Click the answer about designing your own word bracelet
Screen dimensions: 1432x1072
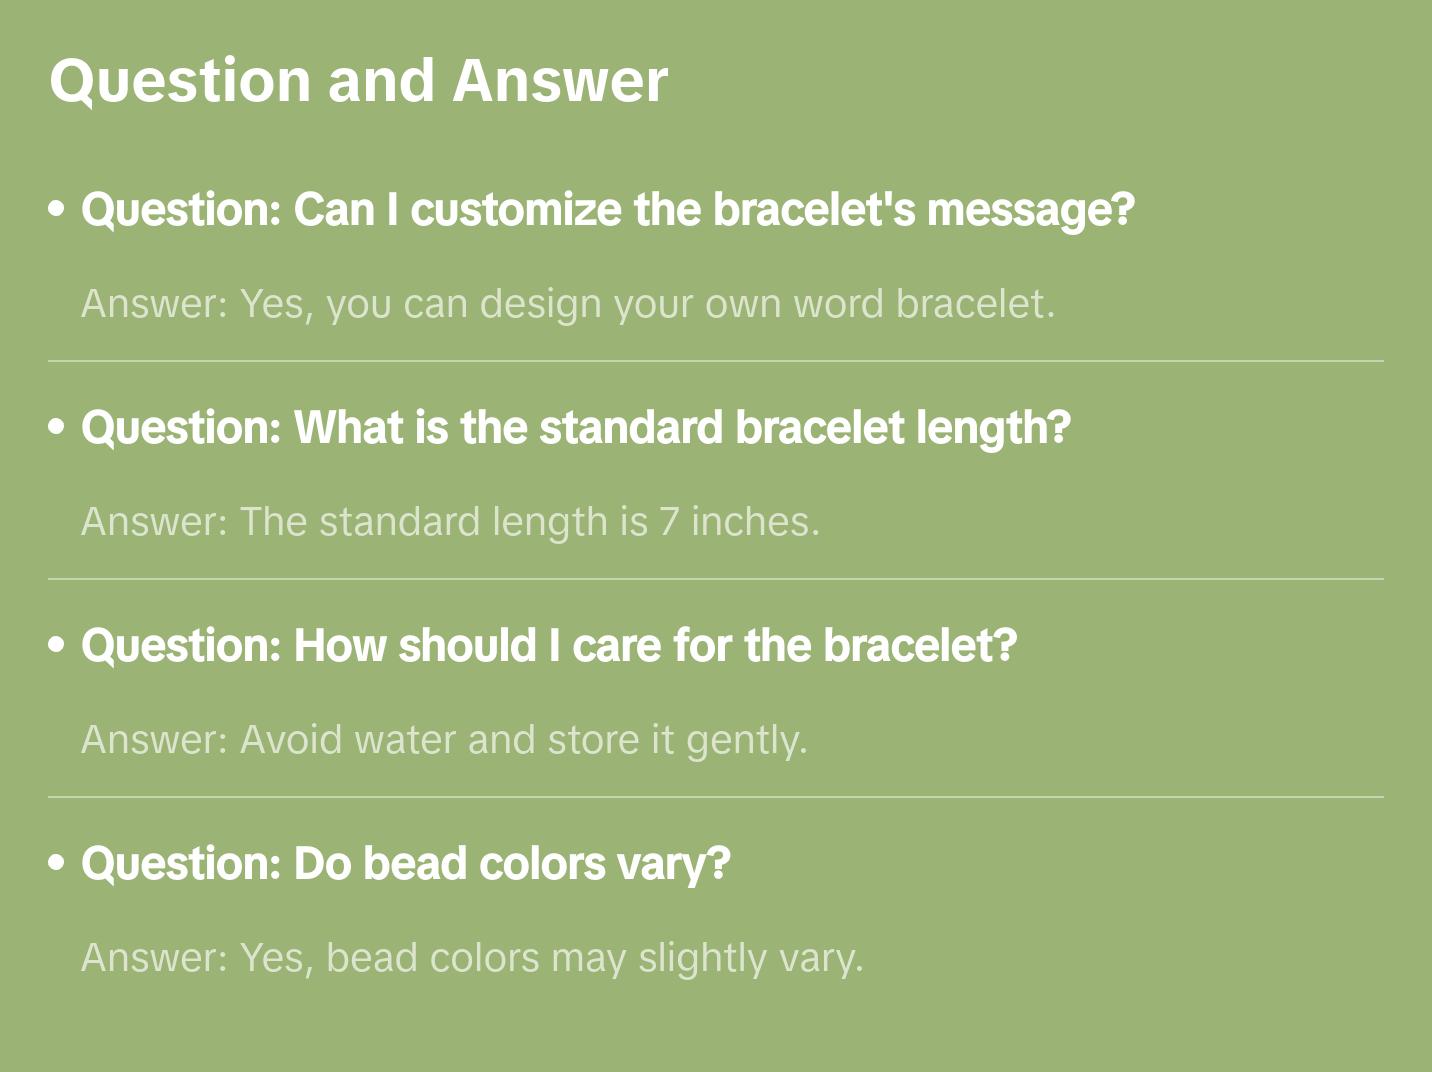click(x=568, y=304)
